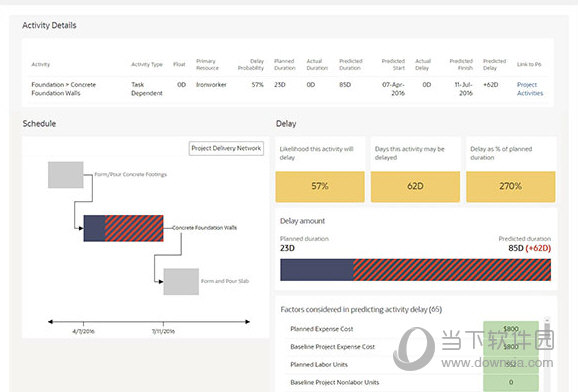The height and width of the screenshot is (392, 578).
Task: Click the Primary Resource column header
Action: pos(207,65)
